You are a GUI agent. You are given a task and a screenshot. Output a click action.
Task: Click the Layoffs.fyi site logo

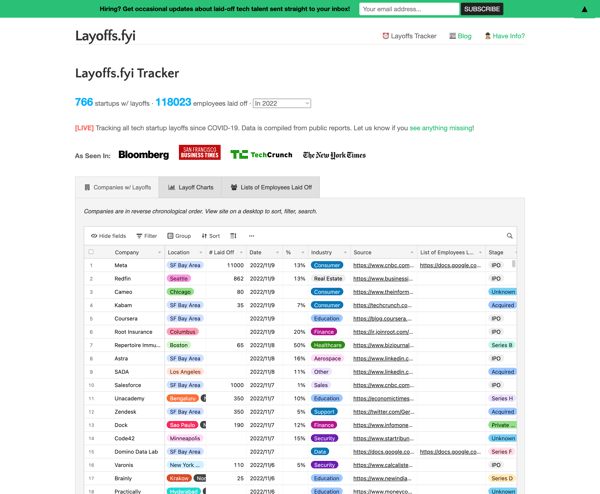105,36
